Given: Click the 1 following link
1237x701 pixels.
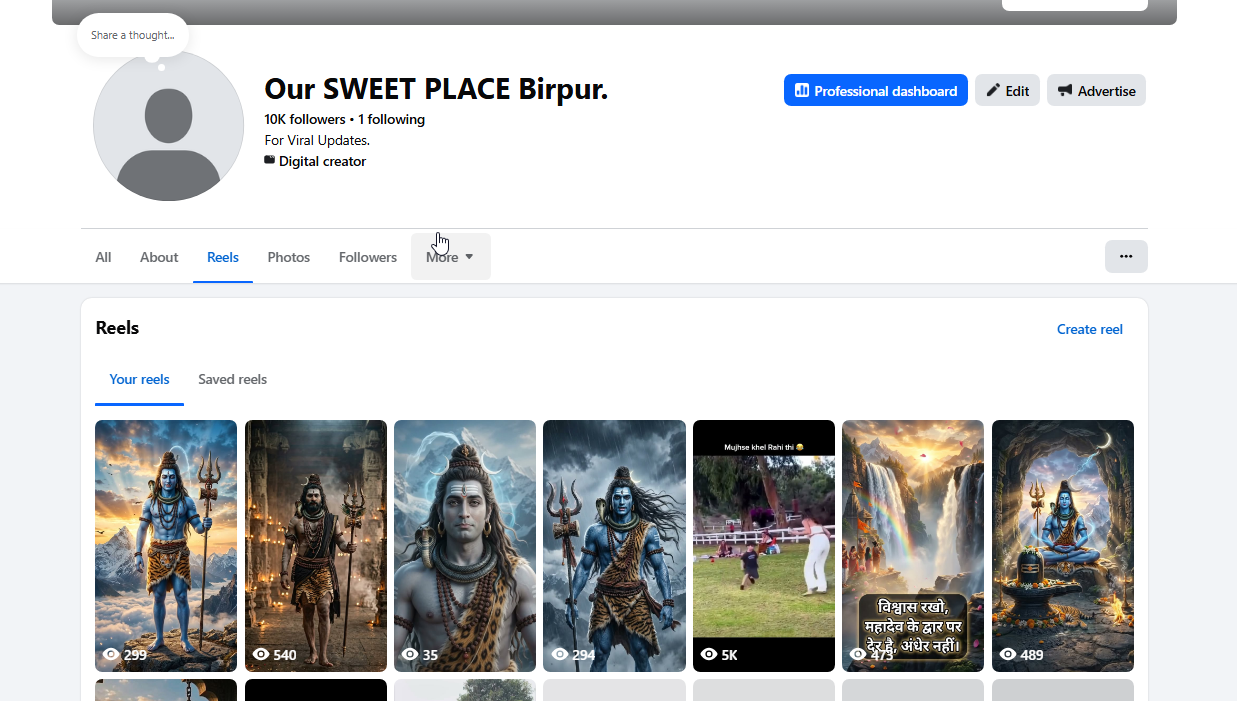Looking at the screenshot, I should (x=391, y=119).
